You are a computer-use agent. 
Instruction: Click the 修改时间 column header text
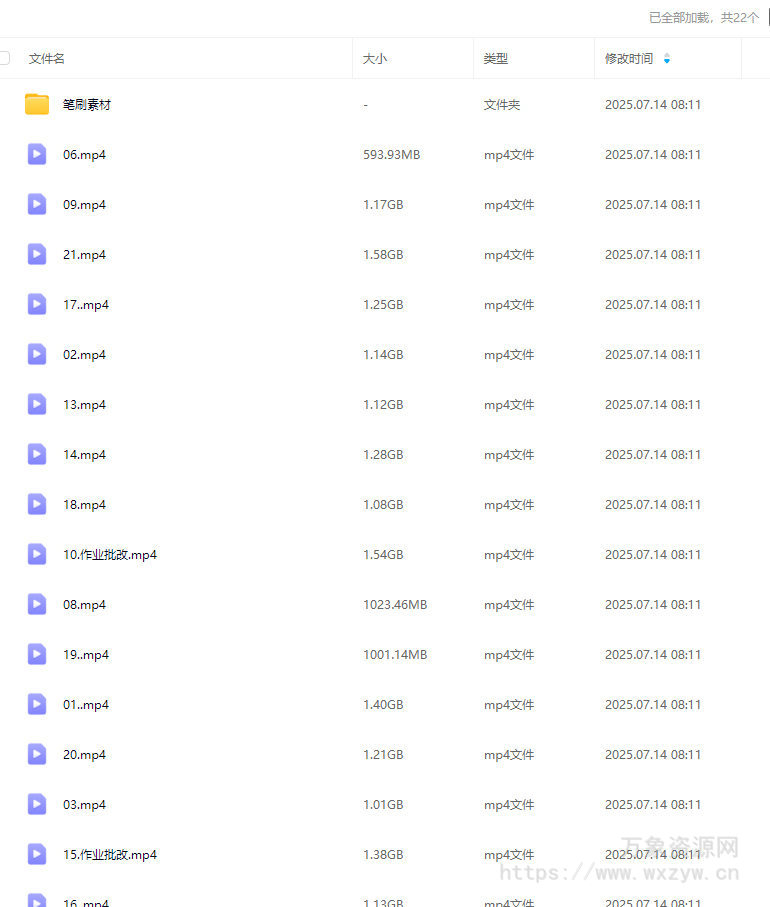(x=628, y=59)
